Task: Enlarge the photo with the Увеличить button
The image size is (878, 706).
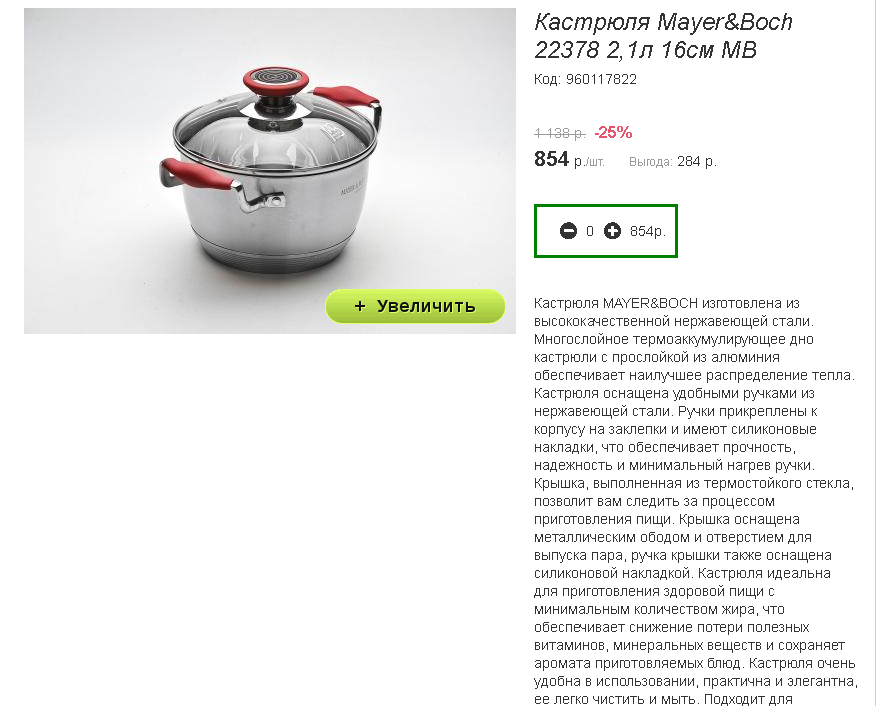Action: [415, 306]
